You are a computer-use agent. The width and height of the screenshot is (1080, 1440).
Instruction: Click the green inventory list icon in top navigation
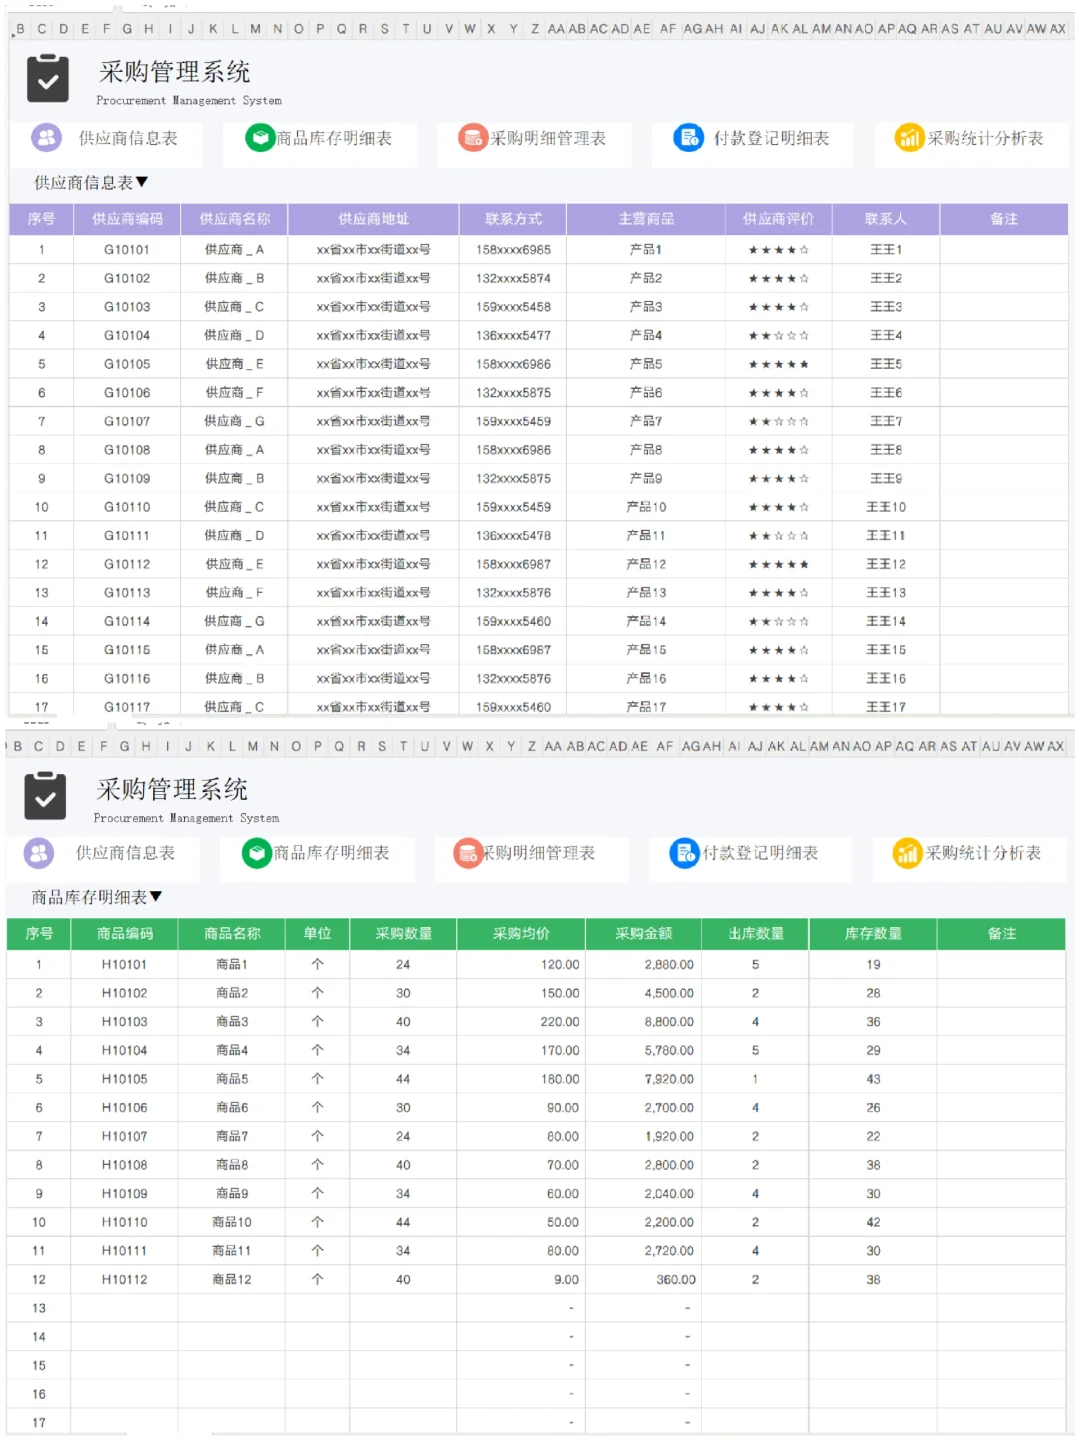click(259, 137)
